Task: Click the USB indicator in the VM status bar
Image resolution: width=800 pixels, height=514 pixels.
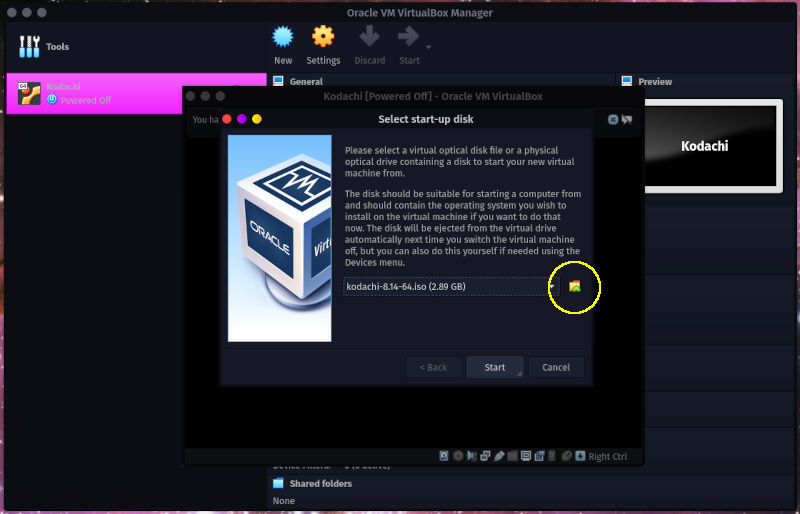Action: pyautogui.click(x=499, y=456)
